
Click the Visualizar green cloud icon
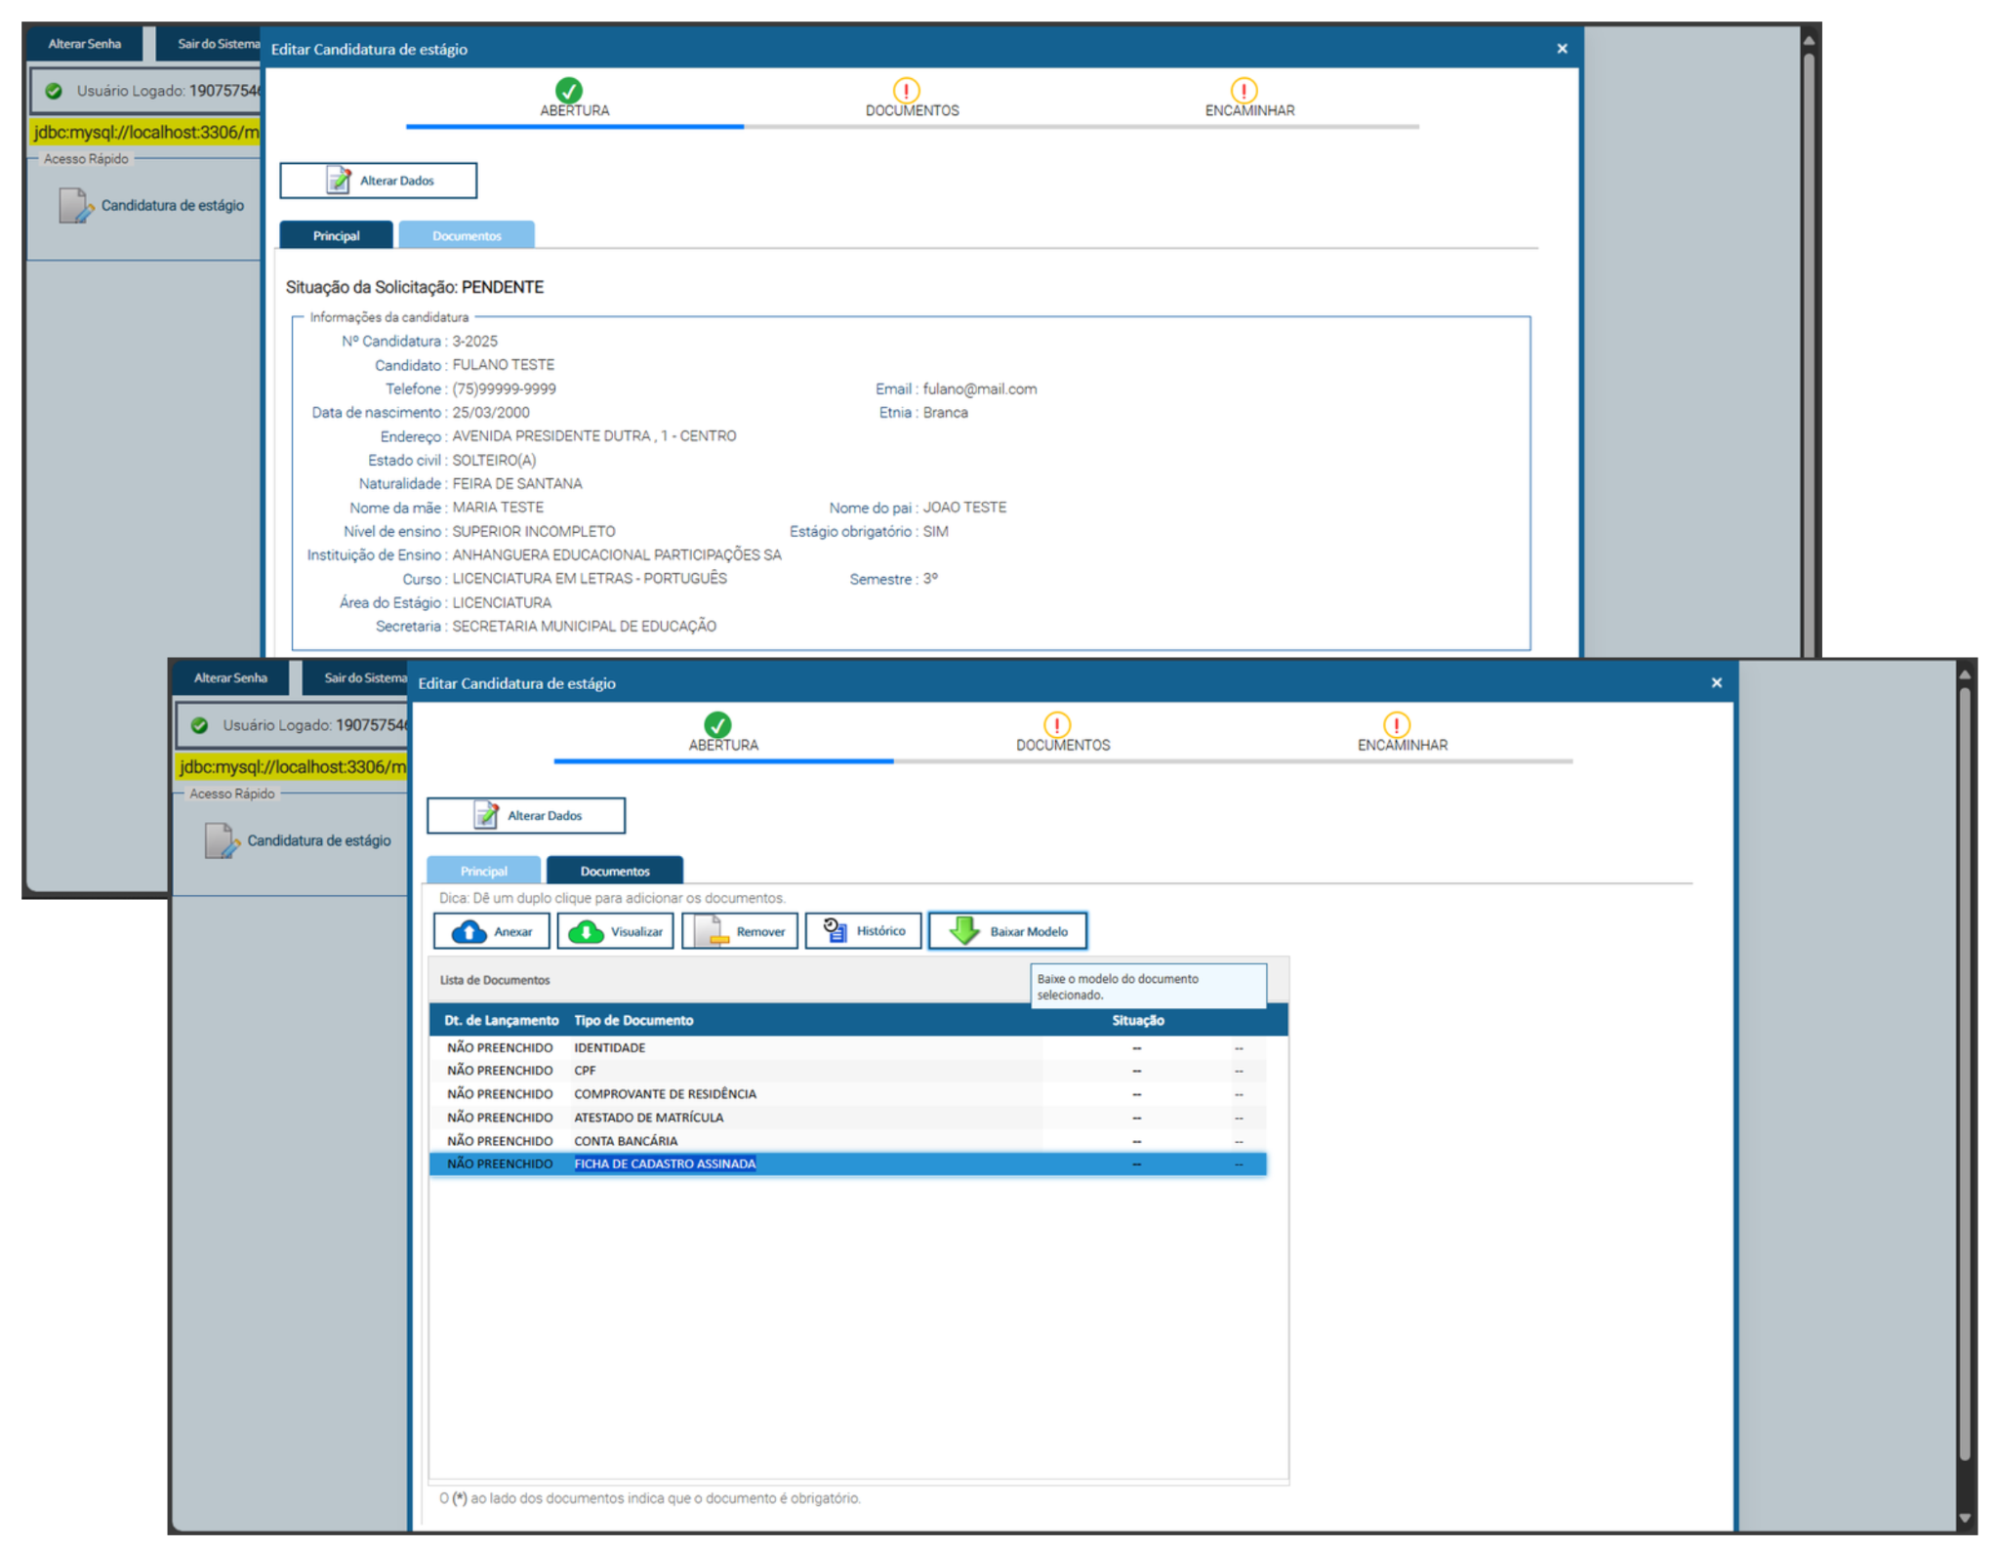(x=586, y=931)
